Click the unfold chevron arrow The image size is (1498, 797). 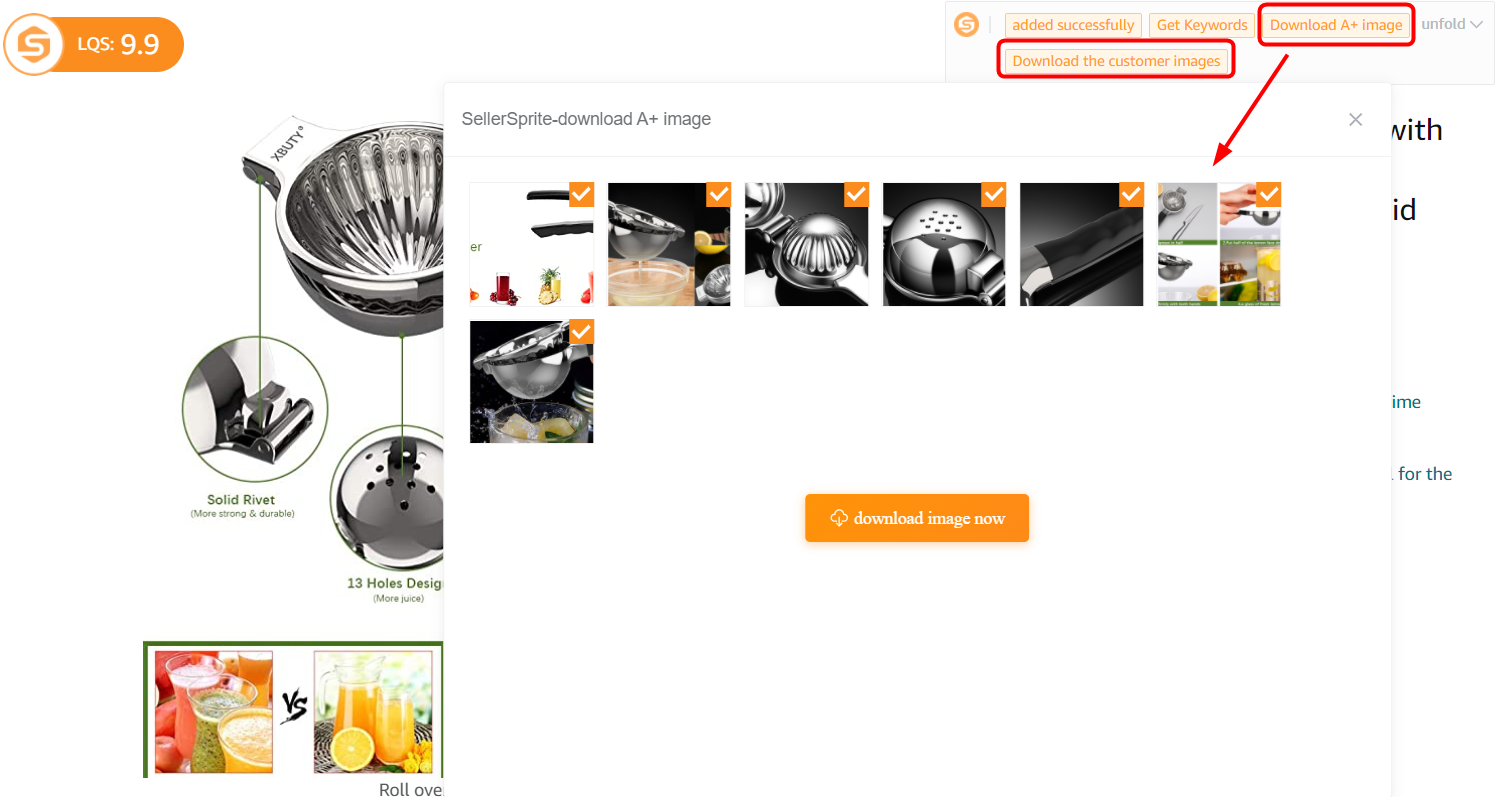(1476, 25)
